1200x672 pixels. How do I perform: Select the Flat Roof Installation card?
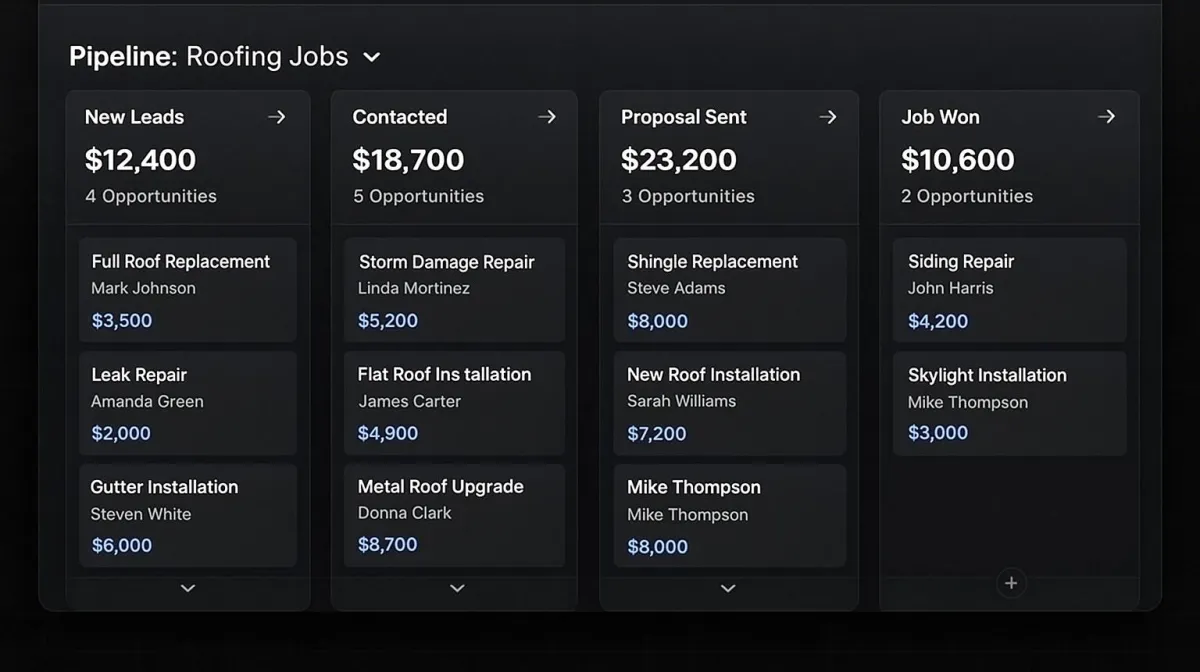pyautogui.click(x=454, y=403)
